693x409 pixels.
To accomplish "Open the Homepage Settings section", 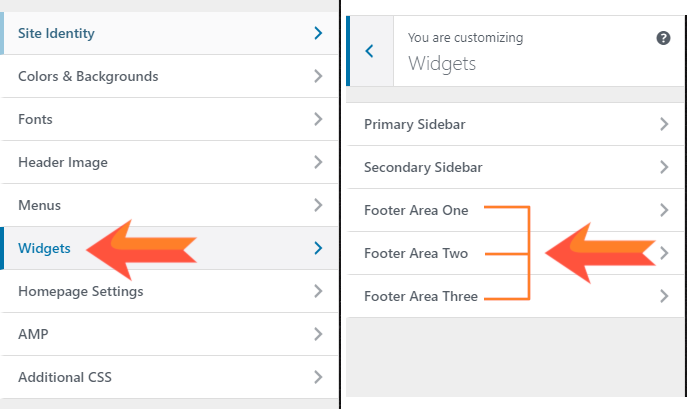I will point(170,291).
